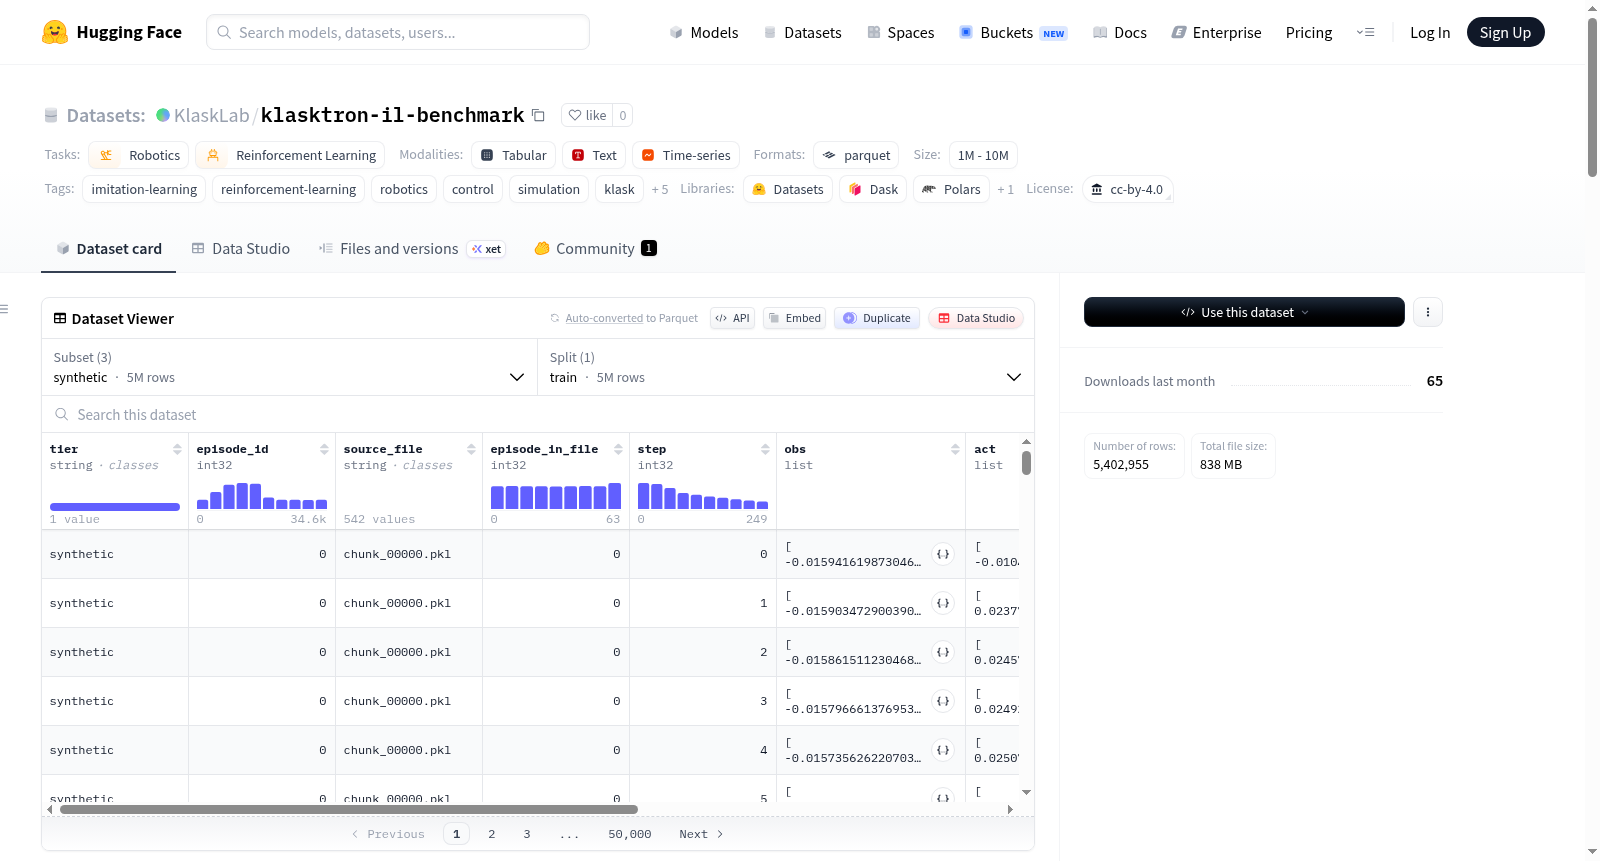Like the klasktron-il-benchmark dataset

587,115
